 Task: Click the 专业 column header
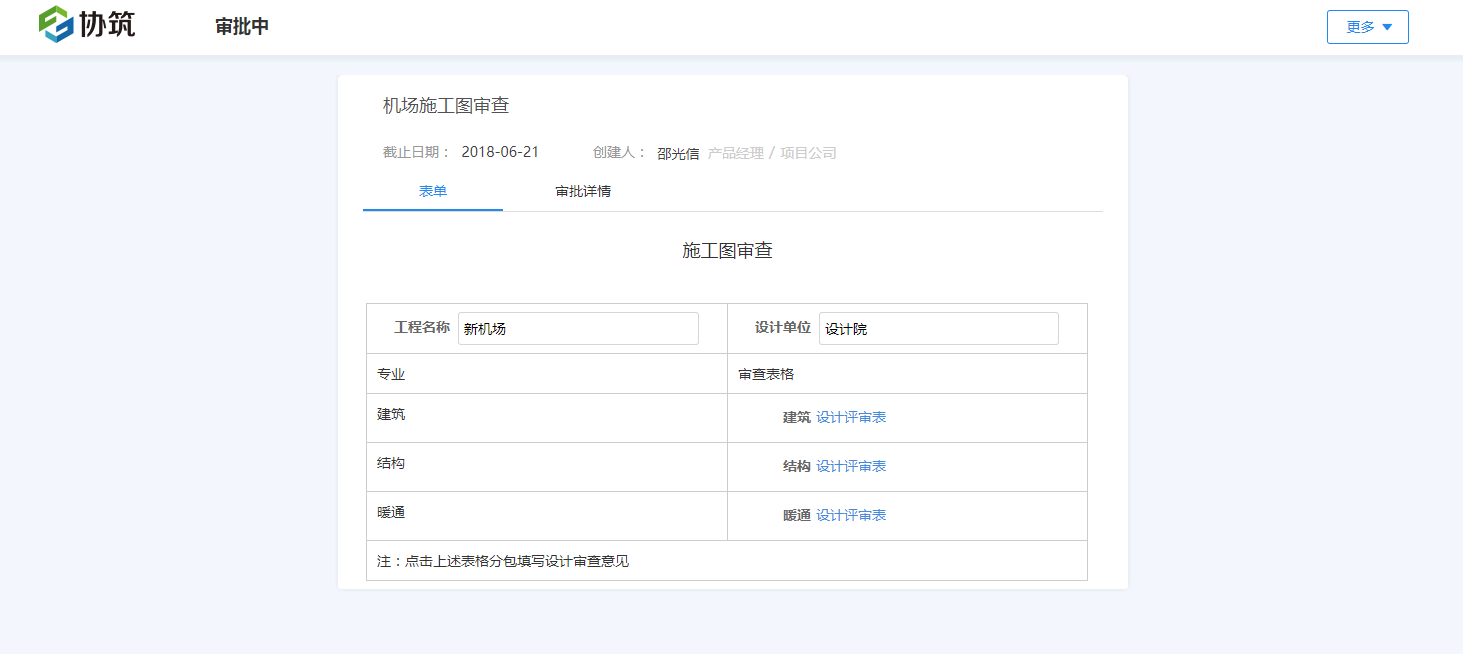coord(390,373)
